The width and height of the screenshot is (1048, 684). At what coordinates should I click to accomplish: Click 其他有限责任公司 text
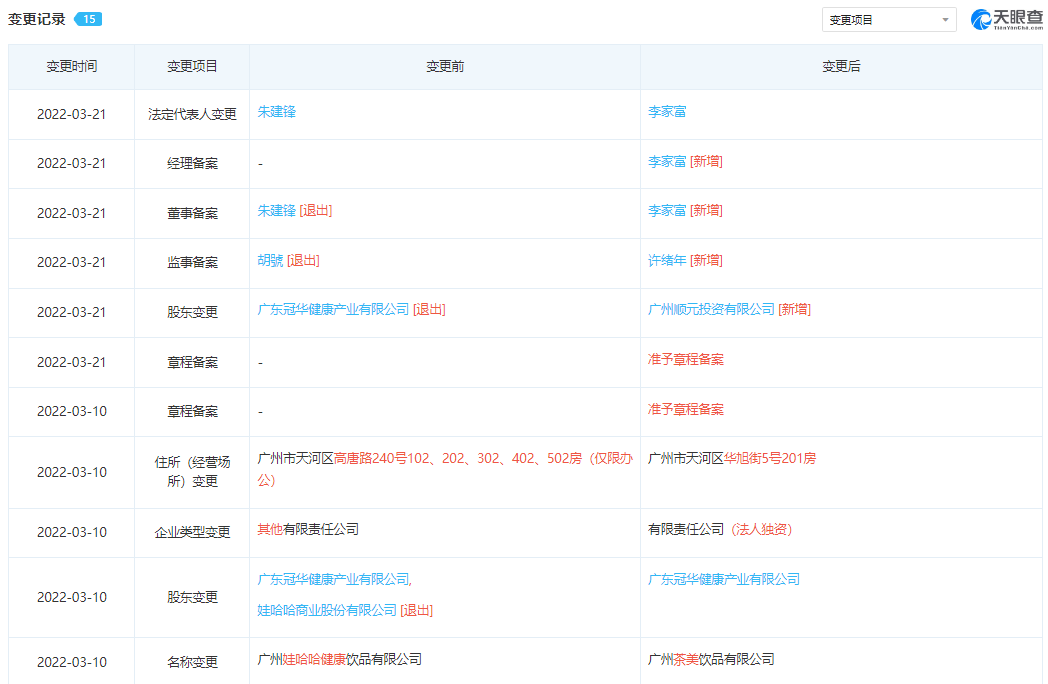click(308, 530)
